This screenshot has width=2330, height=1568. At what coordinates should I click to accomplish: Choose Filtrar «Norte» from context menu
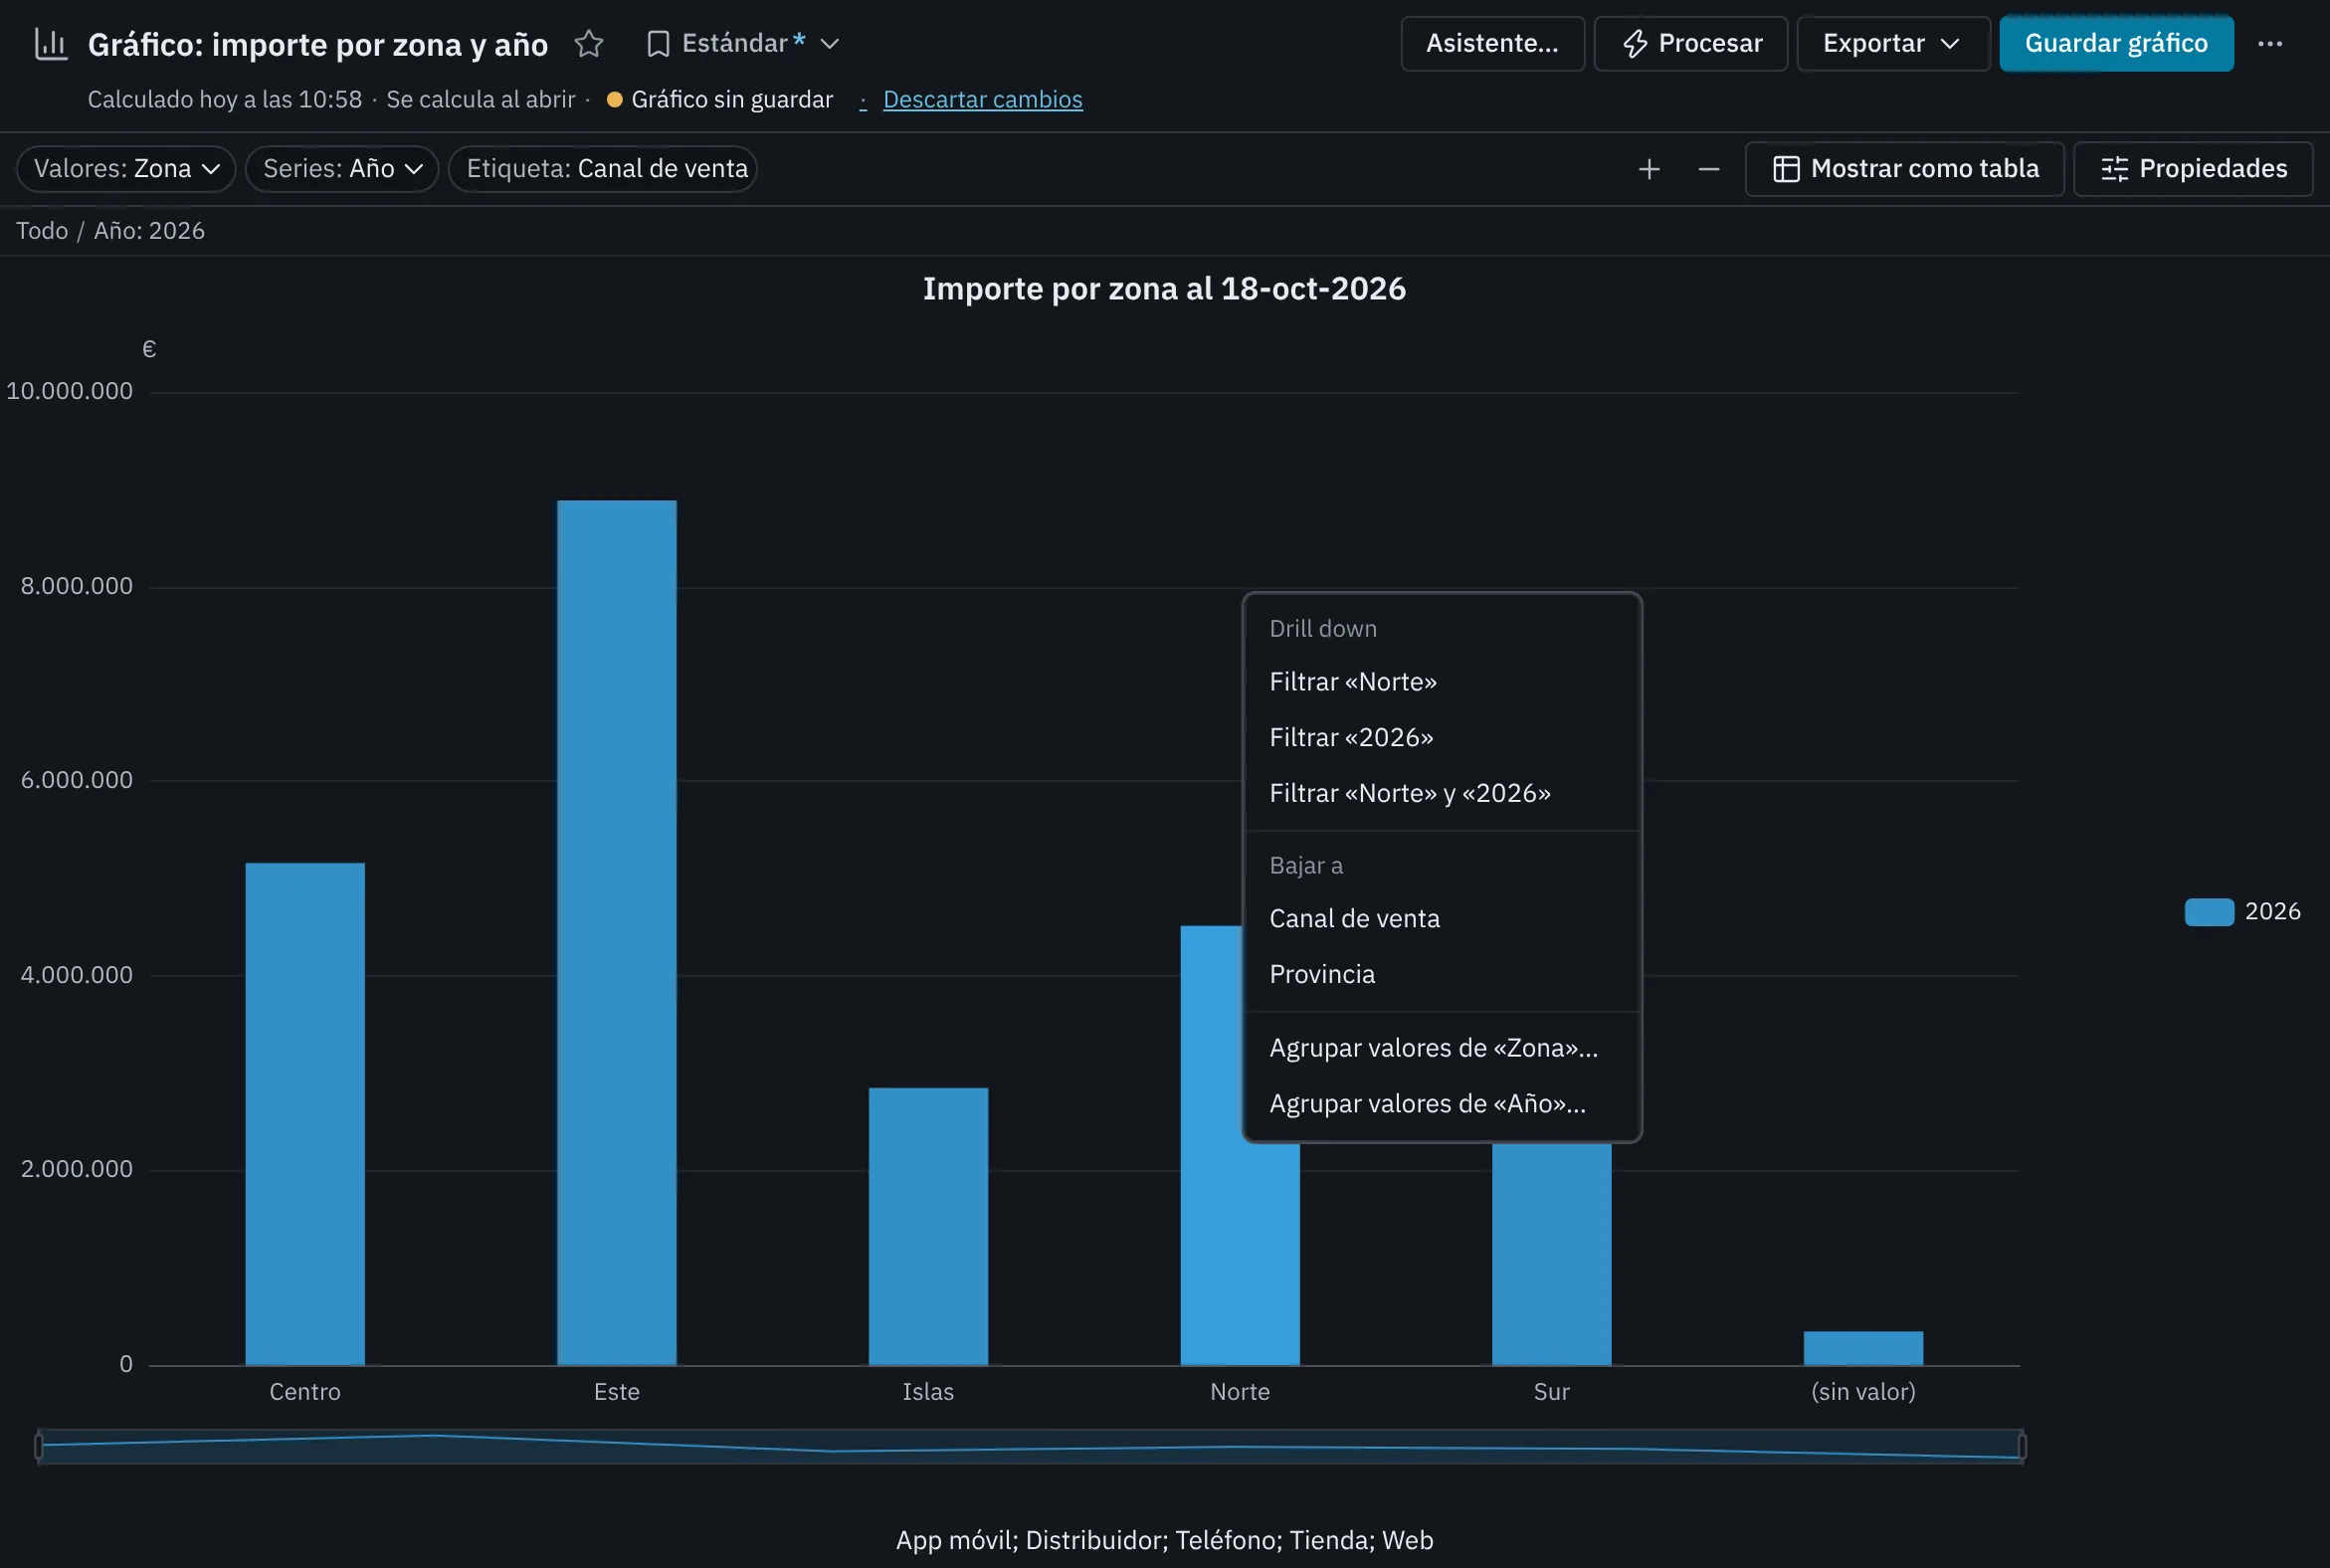[1442, 682]
